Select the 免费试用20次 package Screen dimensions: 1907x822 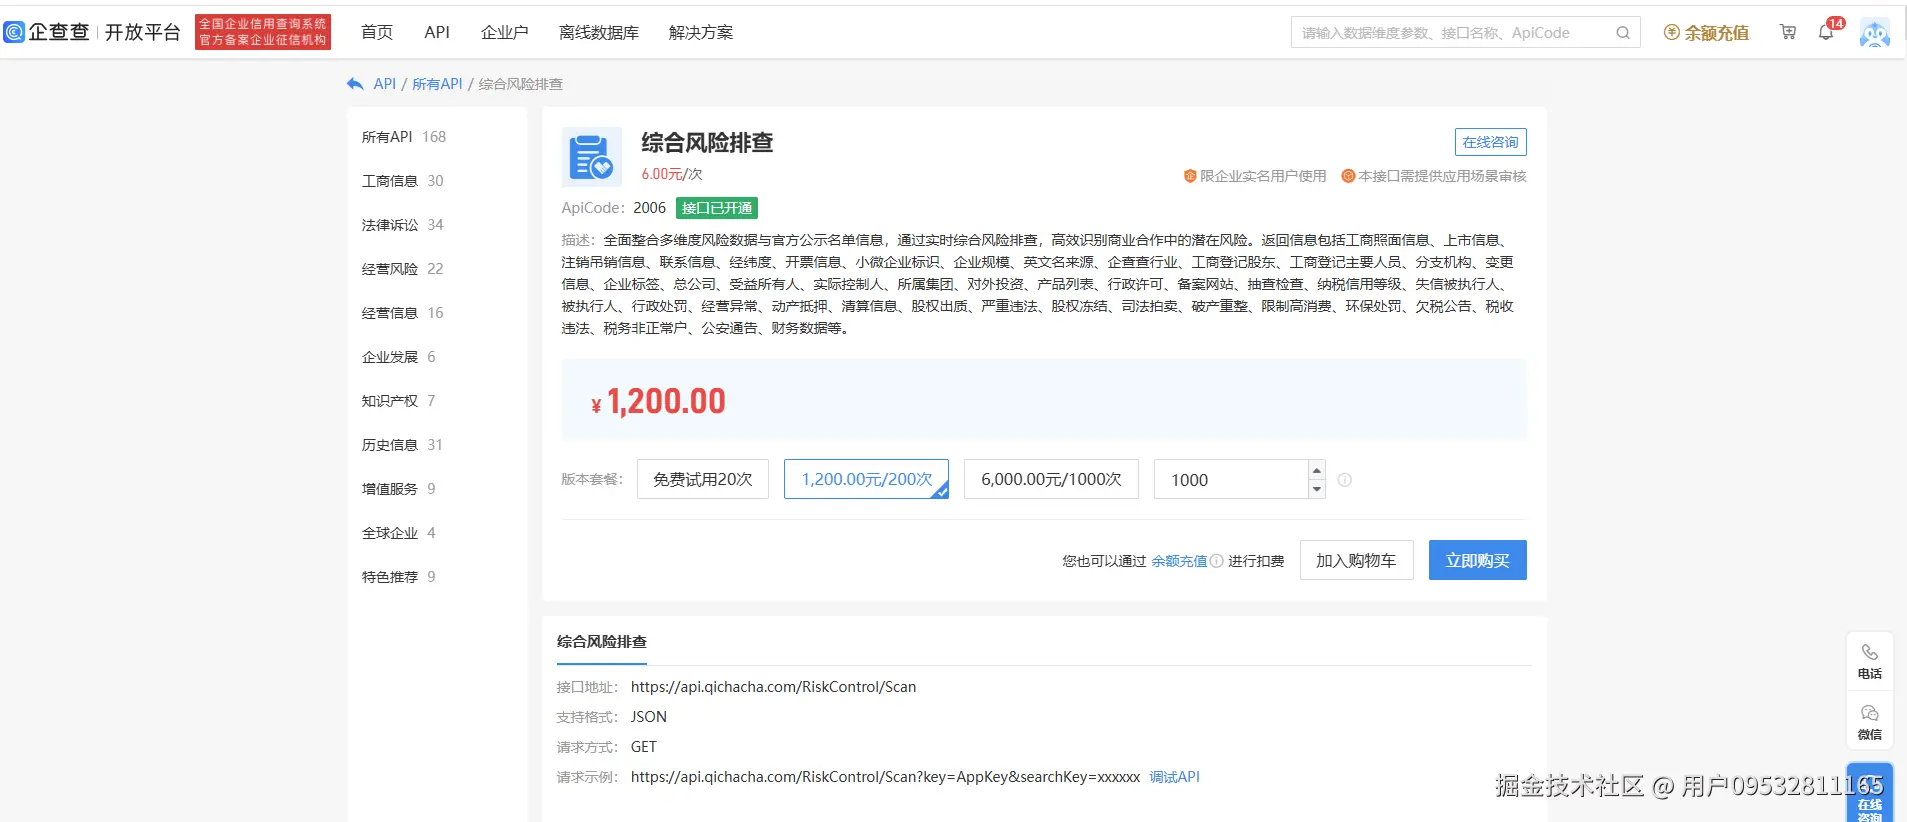703,479
